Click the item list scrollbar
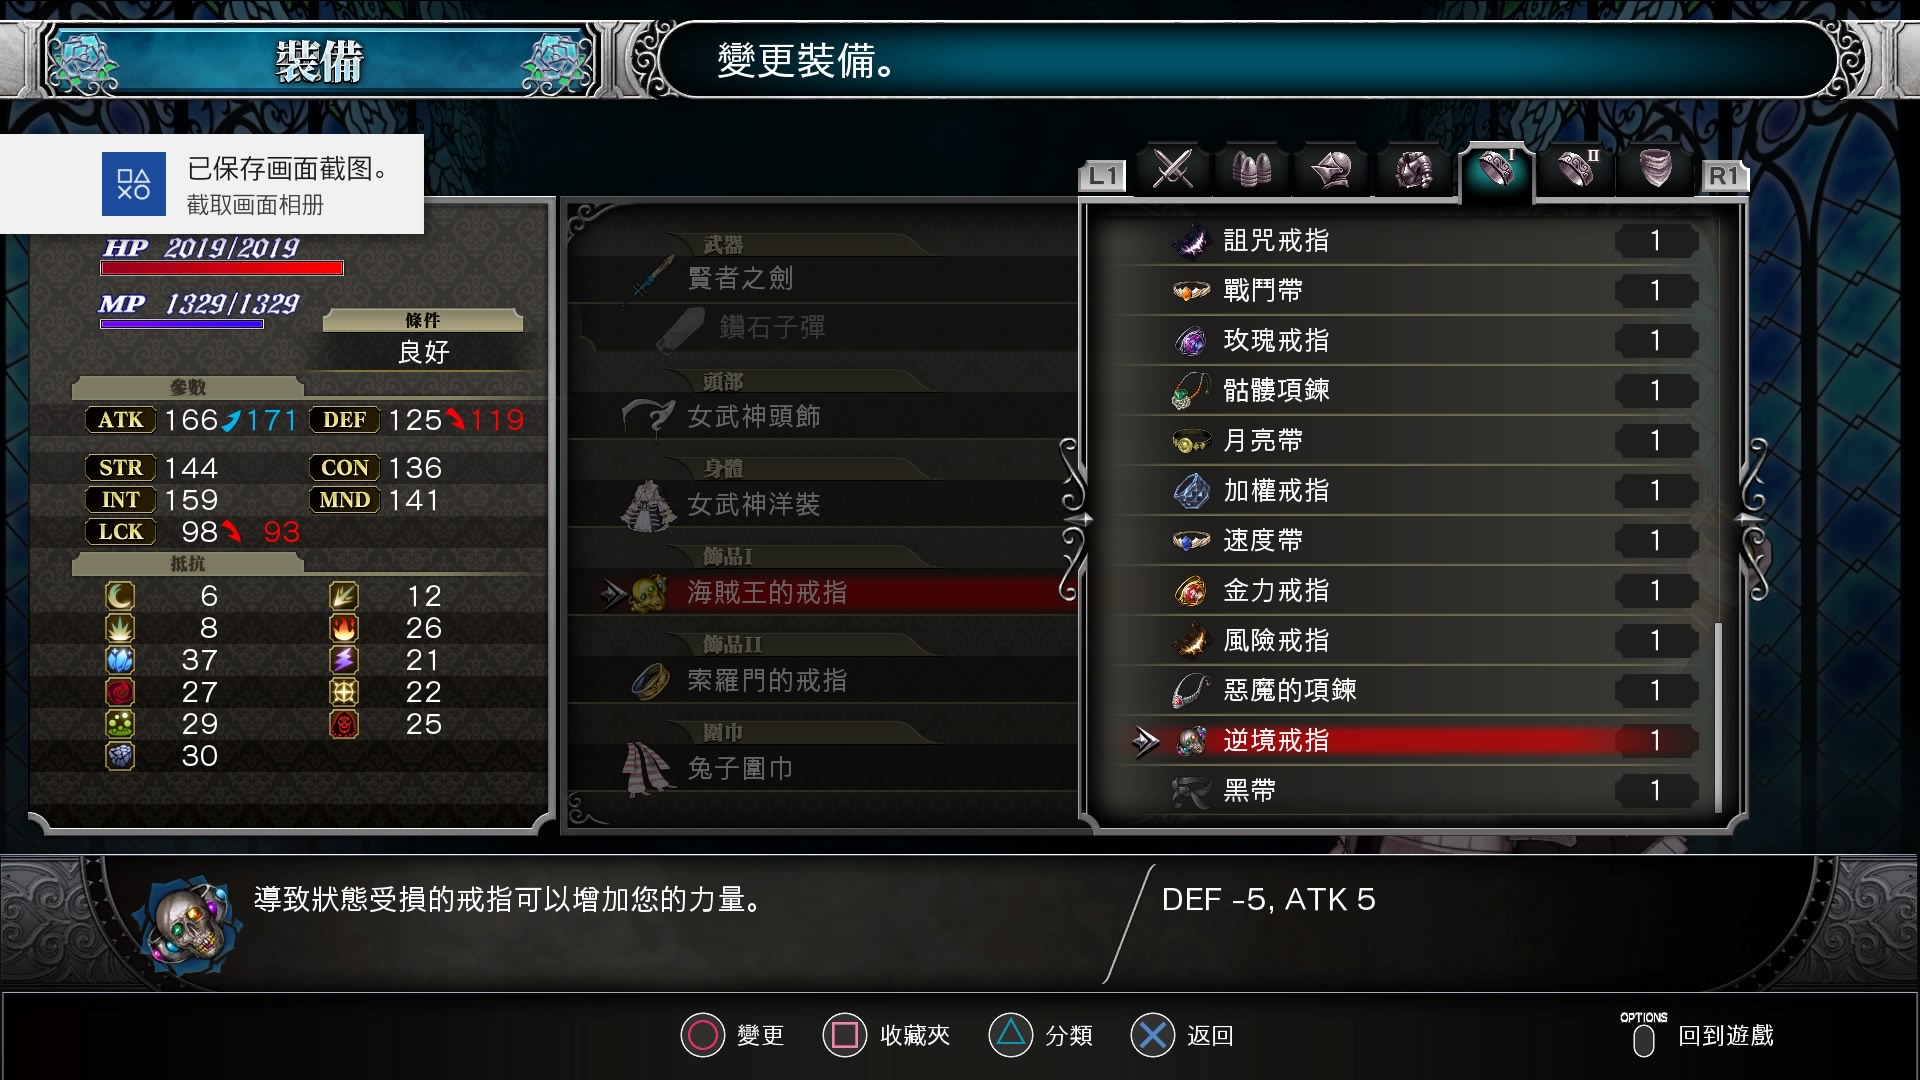This screenshot has width=1920, height=1080. pos(1718,716)
